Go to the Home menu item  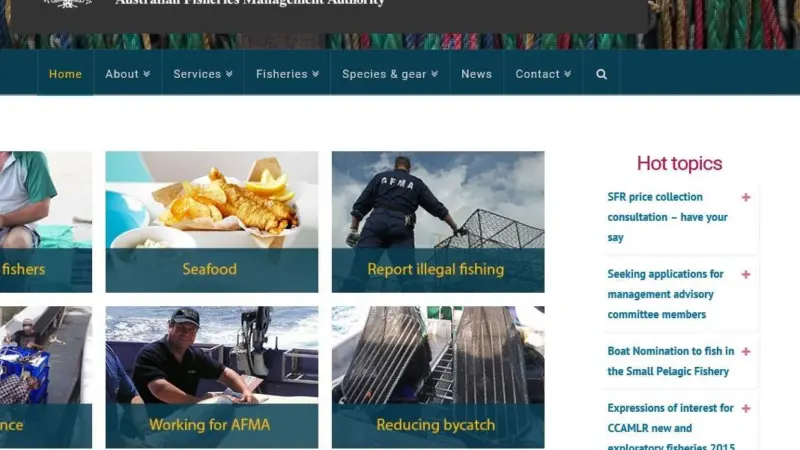pyautogui.click(x=65, y=74)
